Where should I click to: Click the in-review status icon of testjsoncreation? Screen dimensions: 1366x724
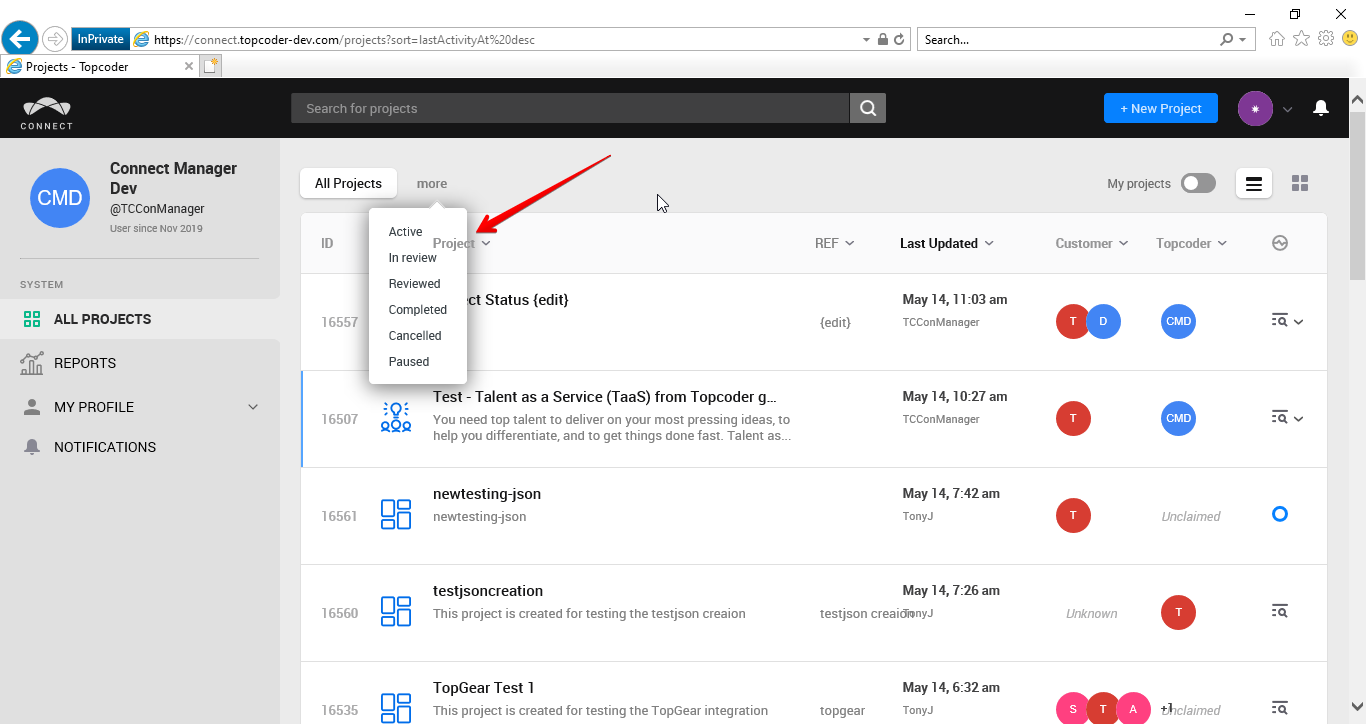tap(1280, 610)
